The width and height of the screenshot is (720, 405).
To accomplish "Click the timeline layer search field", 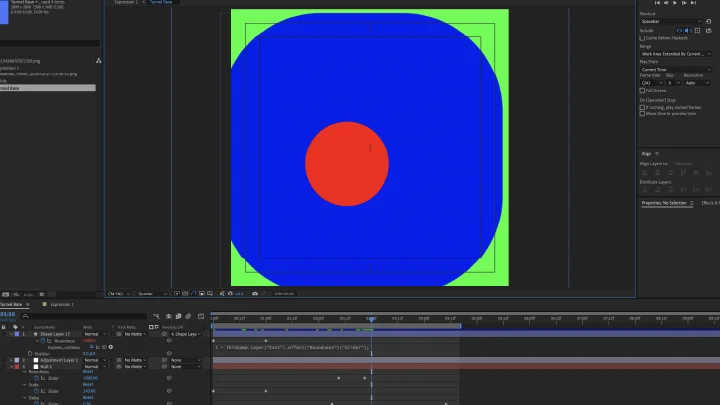I will 85,316.
